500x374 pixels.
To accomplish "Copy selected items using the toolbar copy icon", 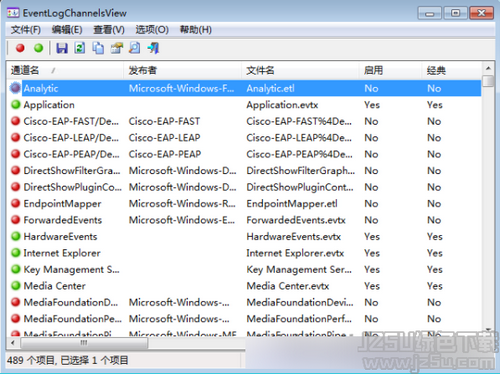I will (98, 48).
